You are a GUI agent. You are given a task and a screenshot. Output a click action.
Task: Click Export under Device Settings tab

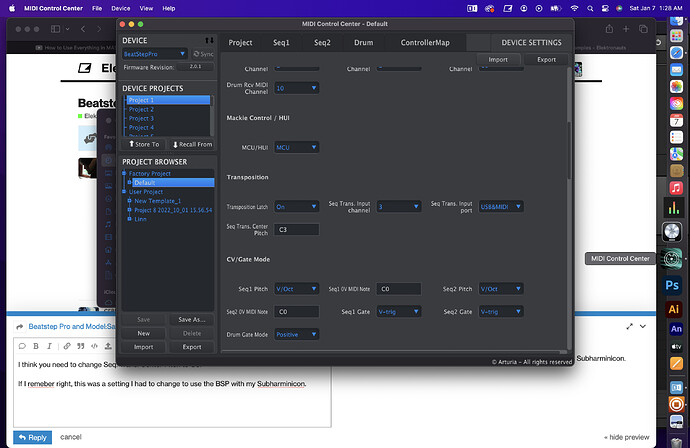tap(546, 59)
